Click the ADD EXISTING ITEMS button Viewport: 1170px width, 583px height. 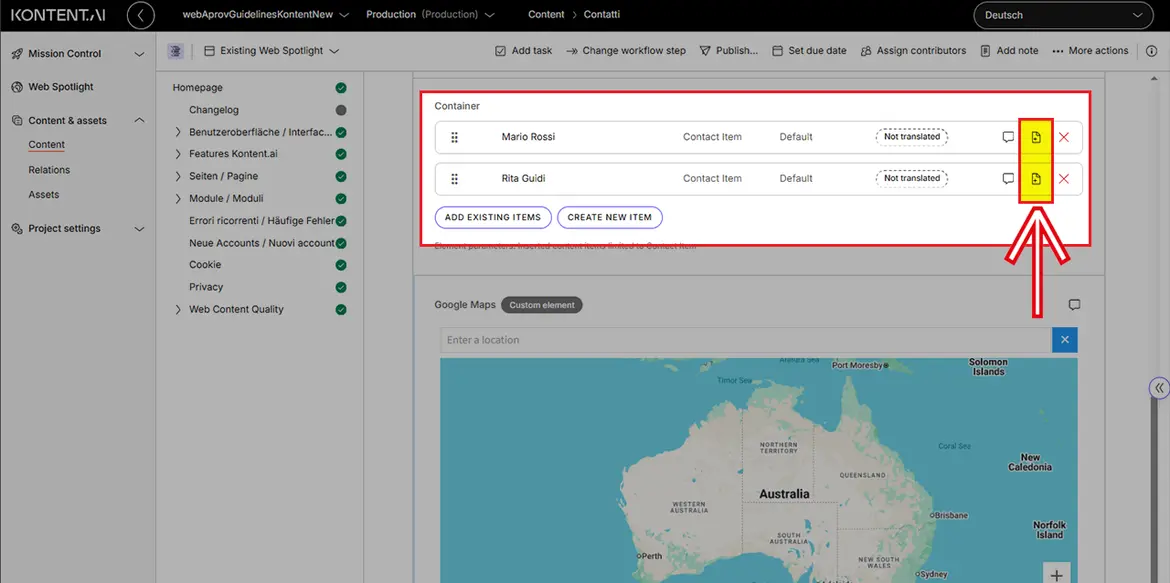click(492, 217)
